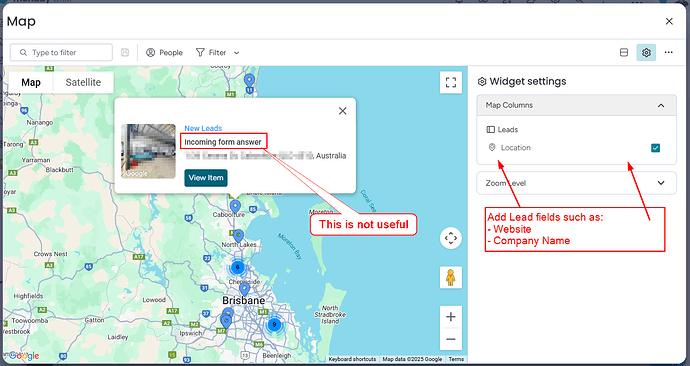Screen dimensions: 690x366
Task: Collapse the Map Columns section
Action: pyautogui.click(x=661, y=105)
